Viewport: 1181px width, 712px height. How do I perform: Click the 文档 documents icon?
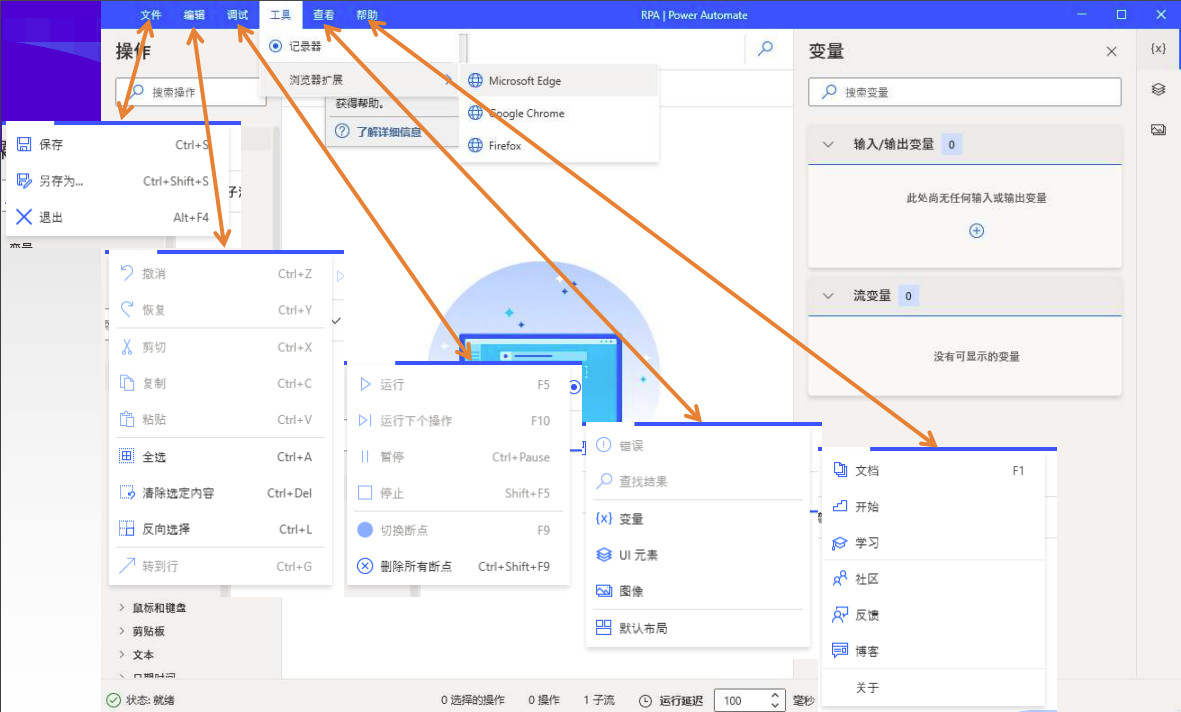pyautogui.click(x=840, y=470)
